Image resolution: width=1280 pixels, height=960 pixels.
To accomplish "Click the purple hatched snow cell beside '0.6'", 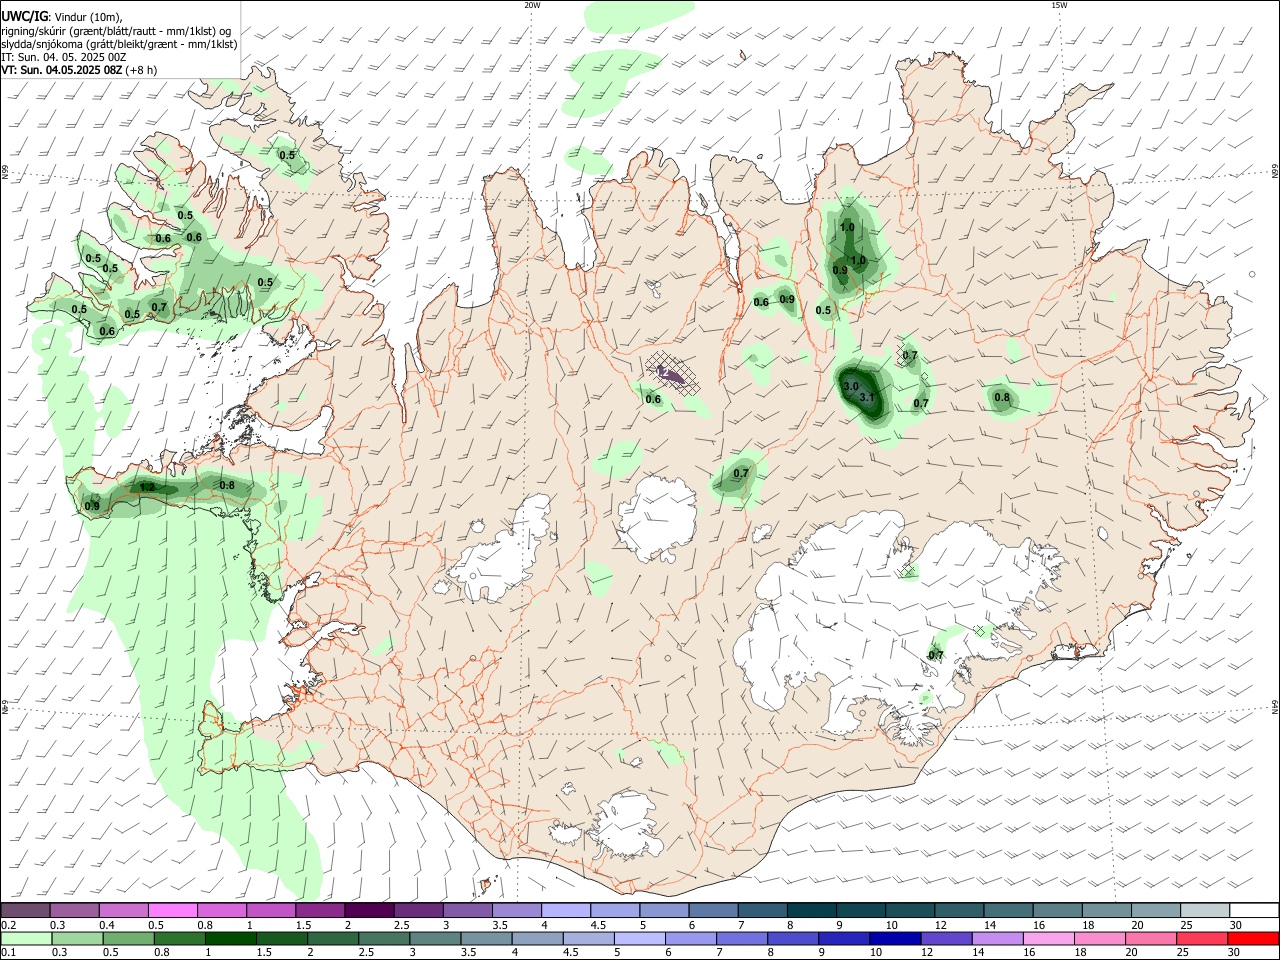I will click(672, 374).
